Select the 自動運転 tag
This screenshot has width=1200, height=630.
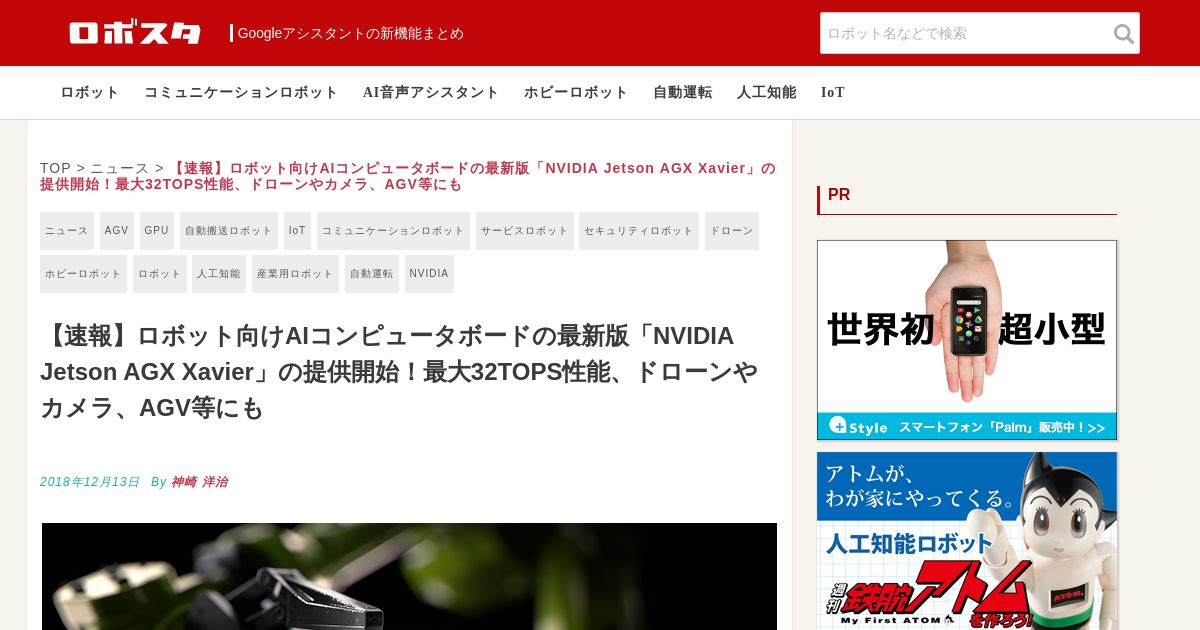click(x=372, y=274)
